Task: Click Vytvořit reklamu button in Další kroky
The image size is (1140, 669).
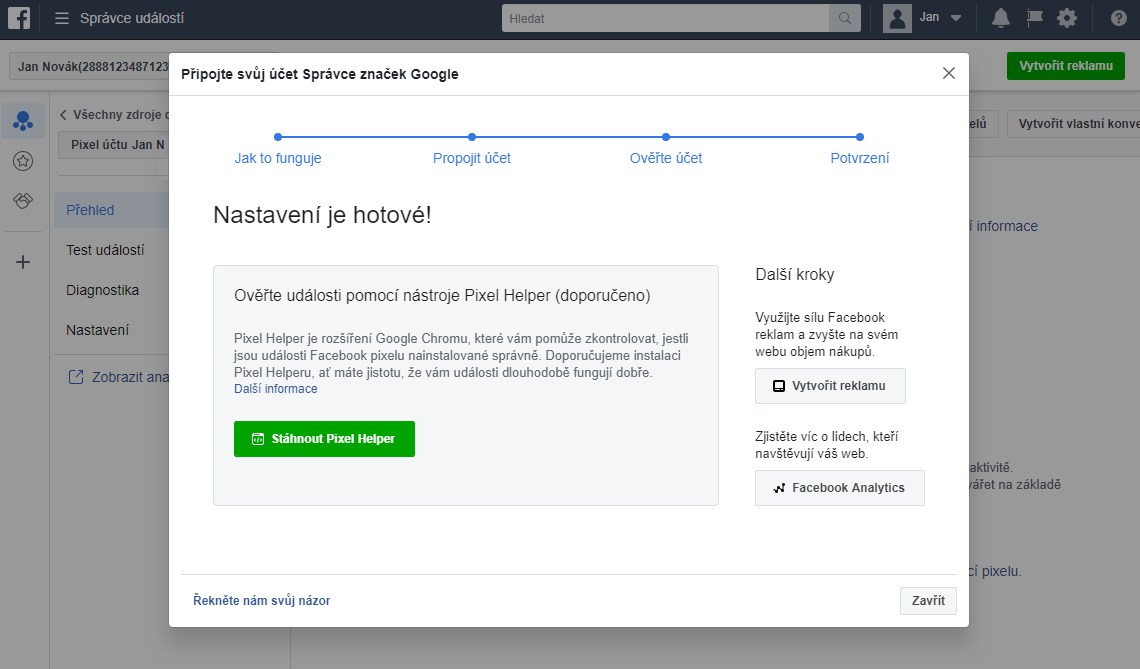Action: click(830, 386)
